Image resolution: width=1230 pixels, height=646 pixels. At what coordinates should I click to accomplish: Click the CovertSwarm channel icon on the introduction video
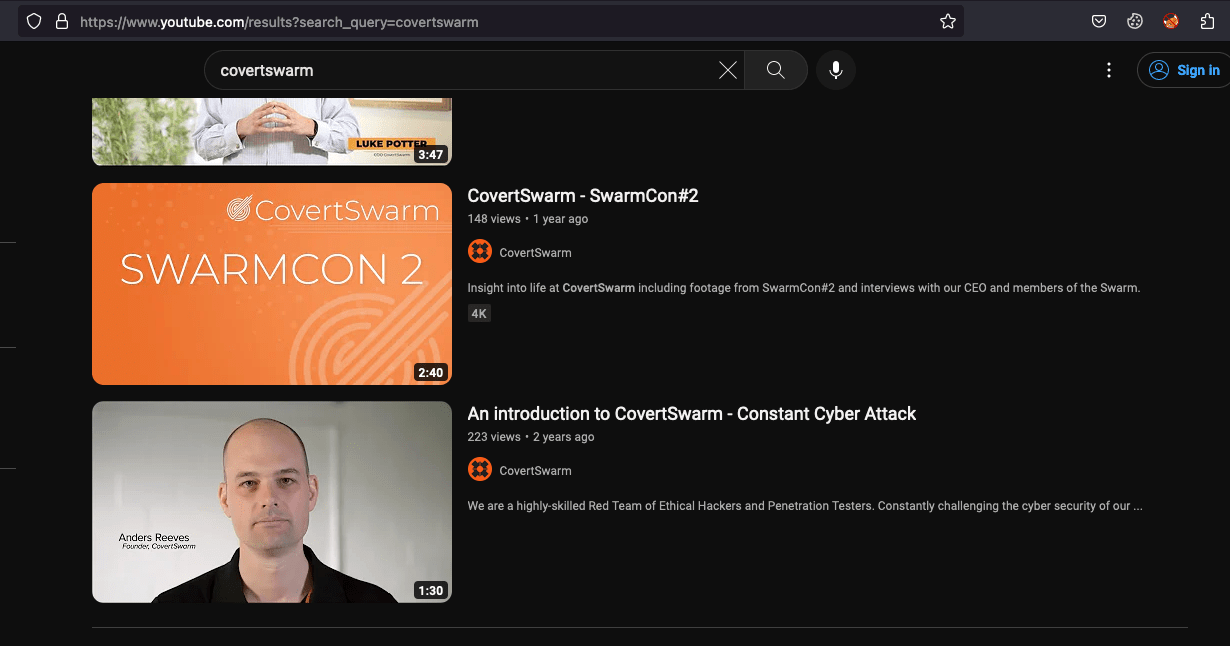(480, 469)
